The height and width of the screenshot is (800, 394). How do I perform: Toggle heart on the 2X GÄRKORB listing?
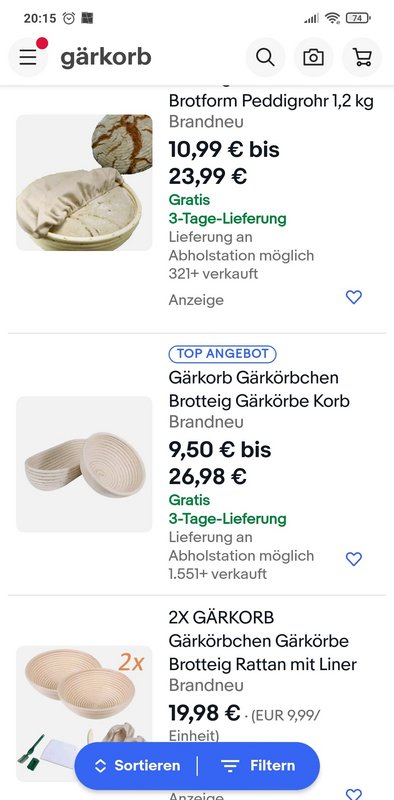pos(354,794)
